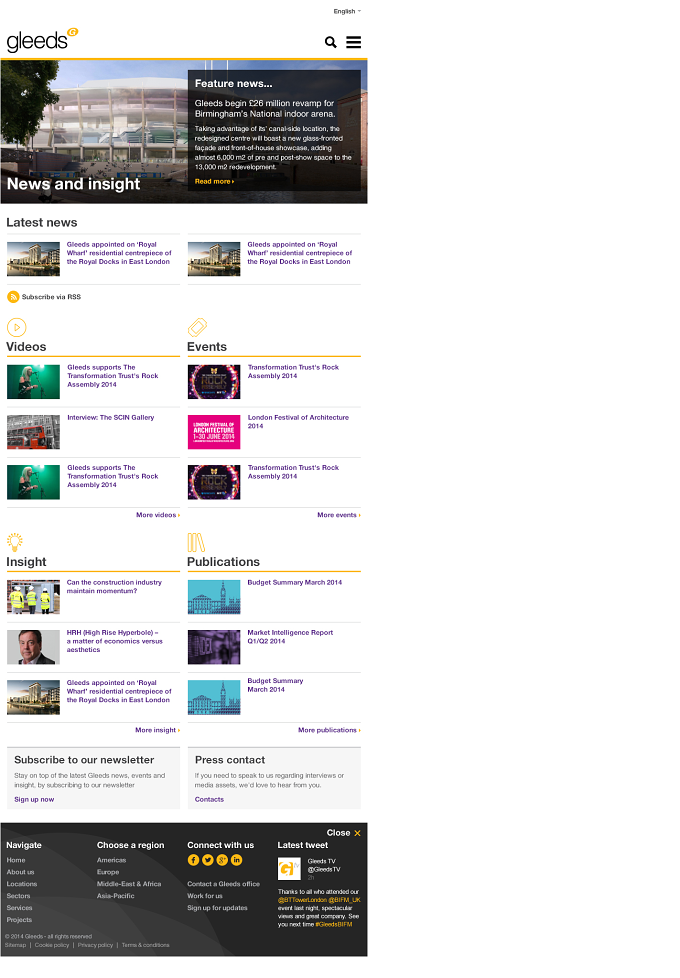
Task: Click the orange RSS feed icon
Action: (13, 297)
